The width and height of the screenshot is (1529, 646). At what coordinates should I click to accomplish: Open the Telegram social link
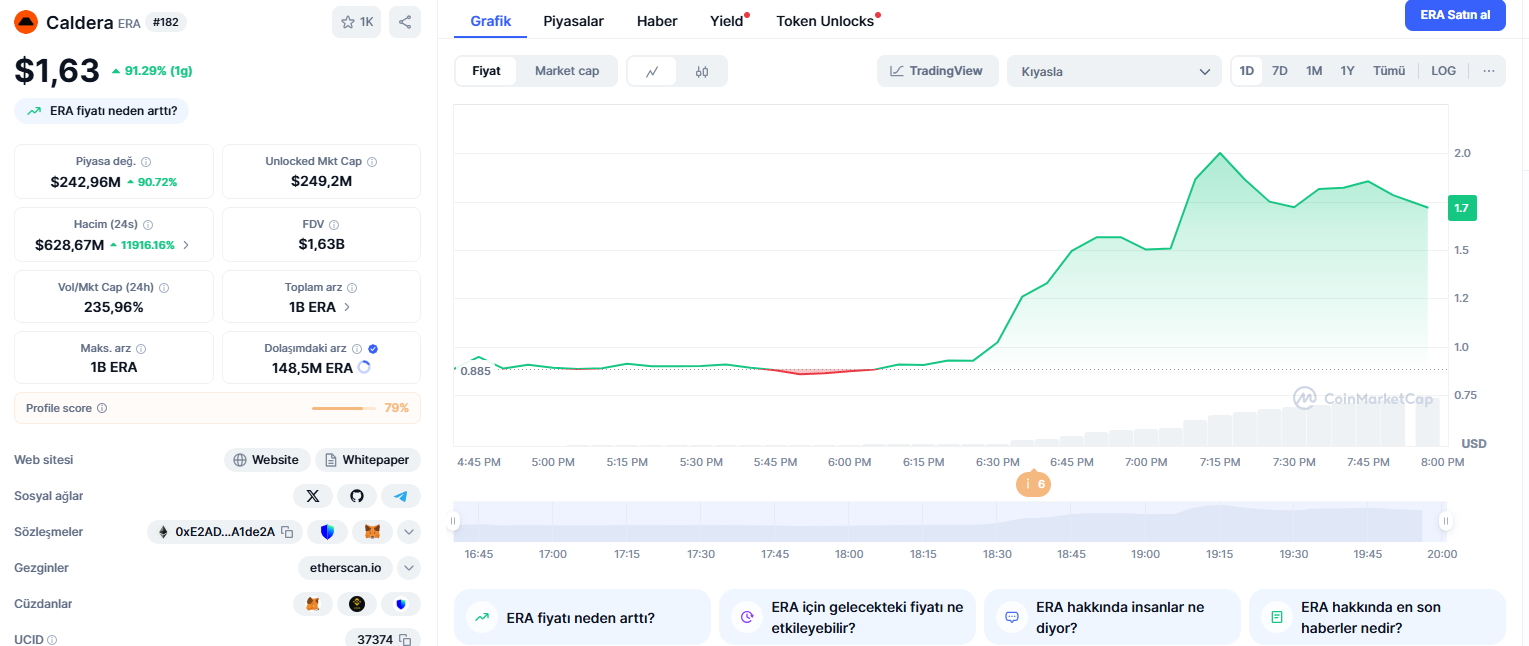(401, 496)
